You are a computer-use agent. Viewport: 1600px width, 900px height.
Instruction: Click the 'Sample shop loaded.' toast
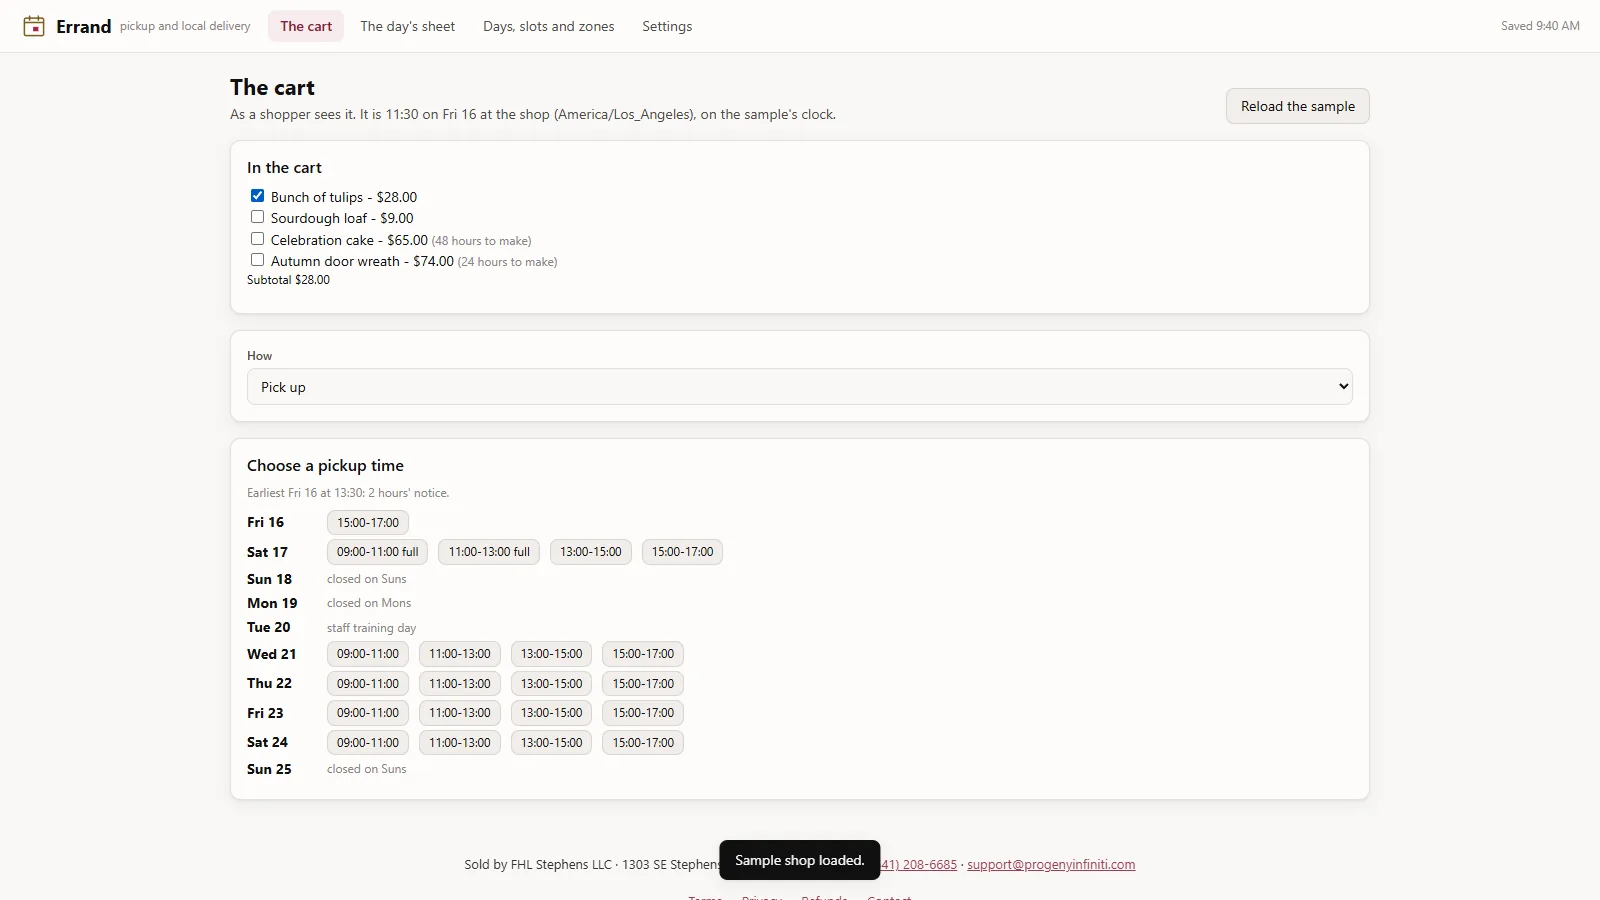[x=800, y=860]
